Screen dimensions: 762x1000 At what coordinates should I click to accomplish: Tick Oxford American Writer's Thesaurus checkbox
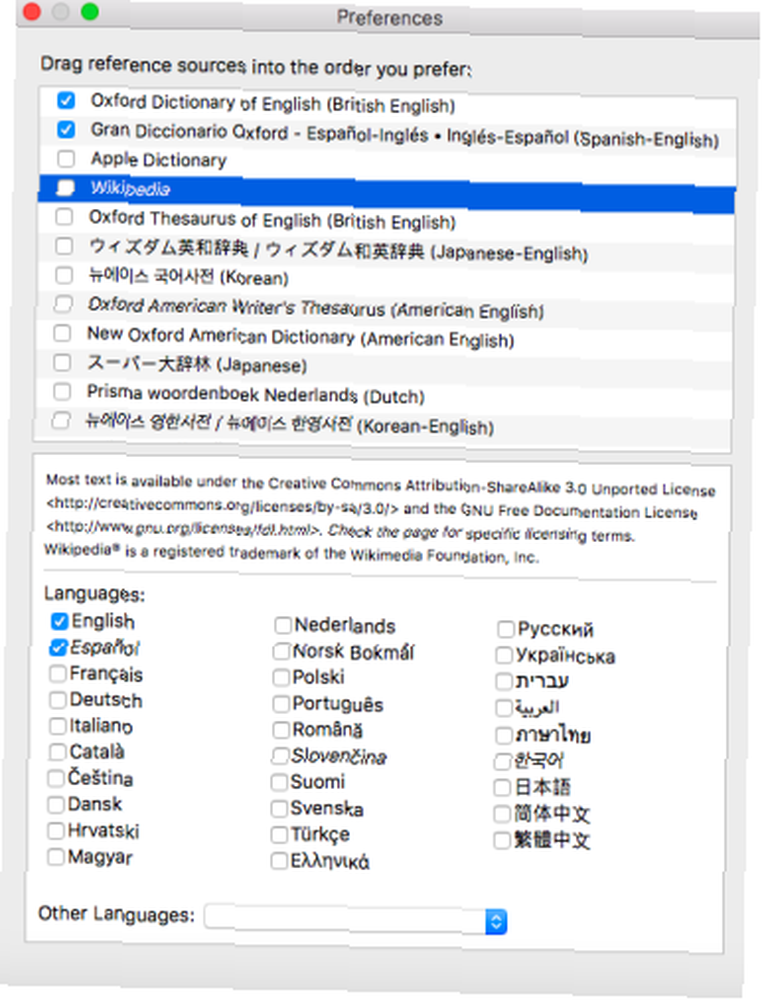tap(63, 304)
